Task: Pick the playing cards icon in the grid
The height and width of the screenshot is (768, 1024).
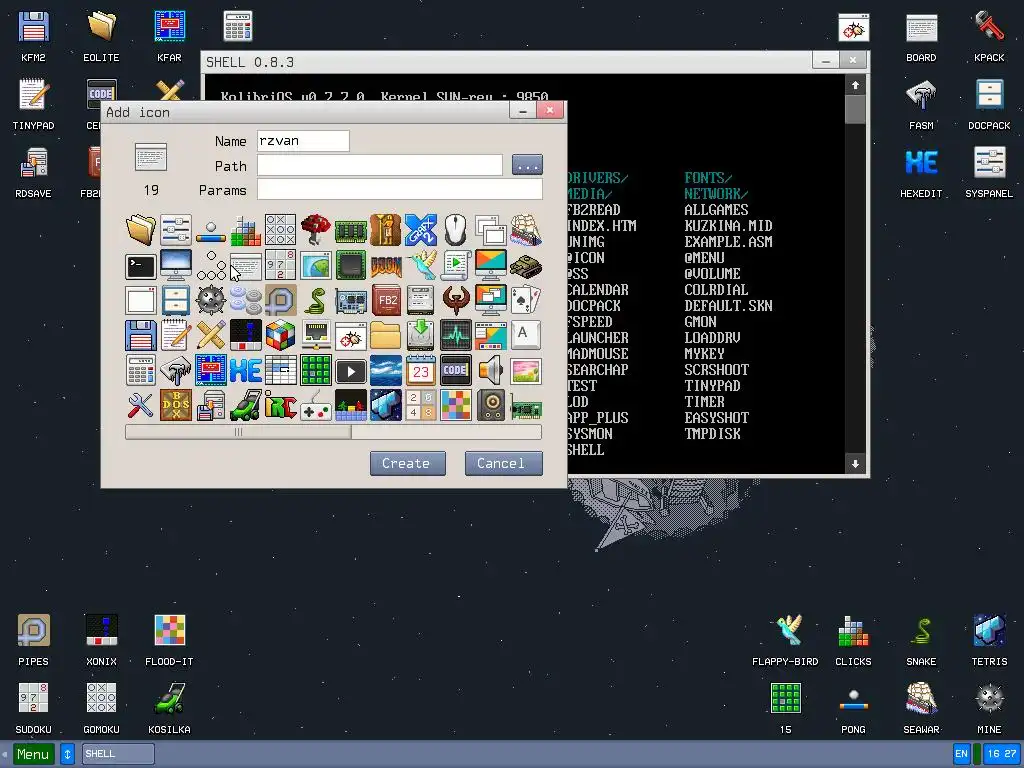Action: click(x=526, y=300)
